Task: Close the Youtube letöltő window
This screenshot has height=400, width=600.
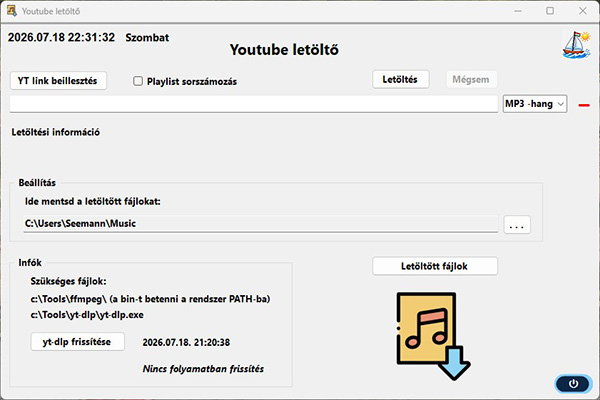Action: (582, 11)
